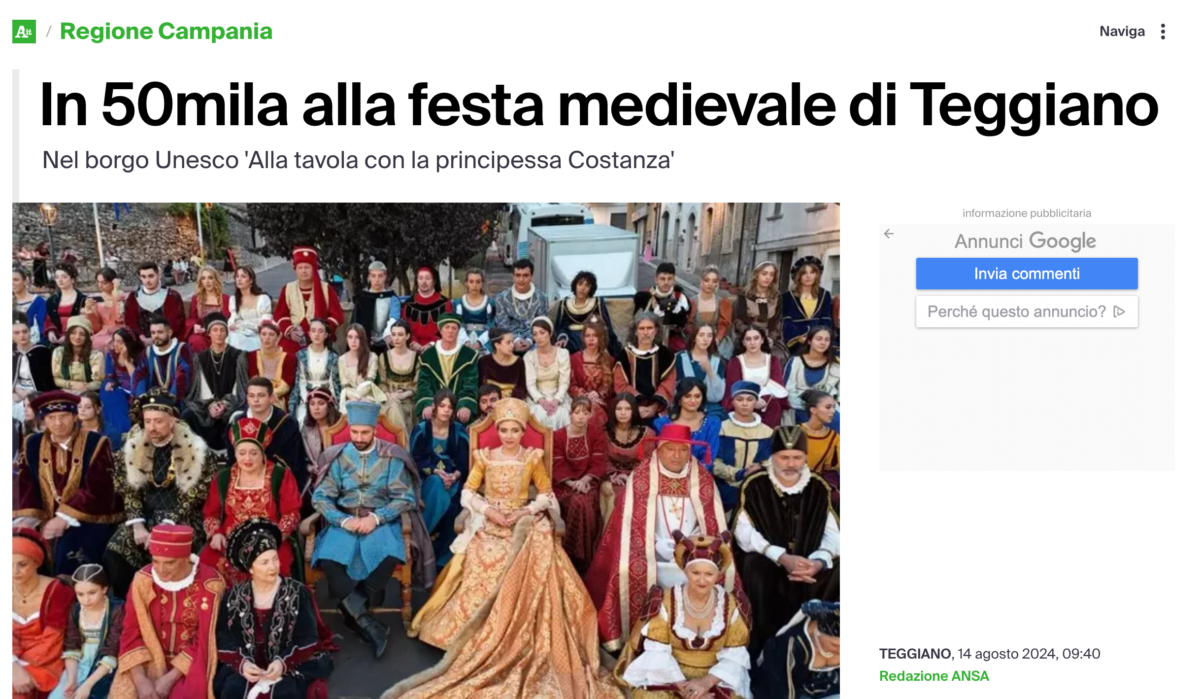Click the empty grey advertisement area
The image size is (1200, 699).
coord(1027,400)
